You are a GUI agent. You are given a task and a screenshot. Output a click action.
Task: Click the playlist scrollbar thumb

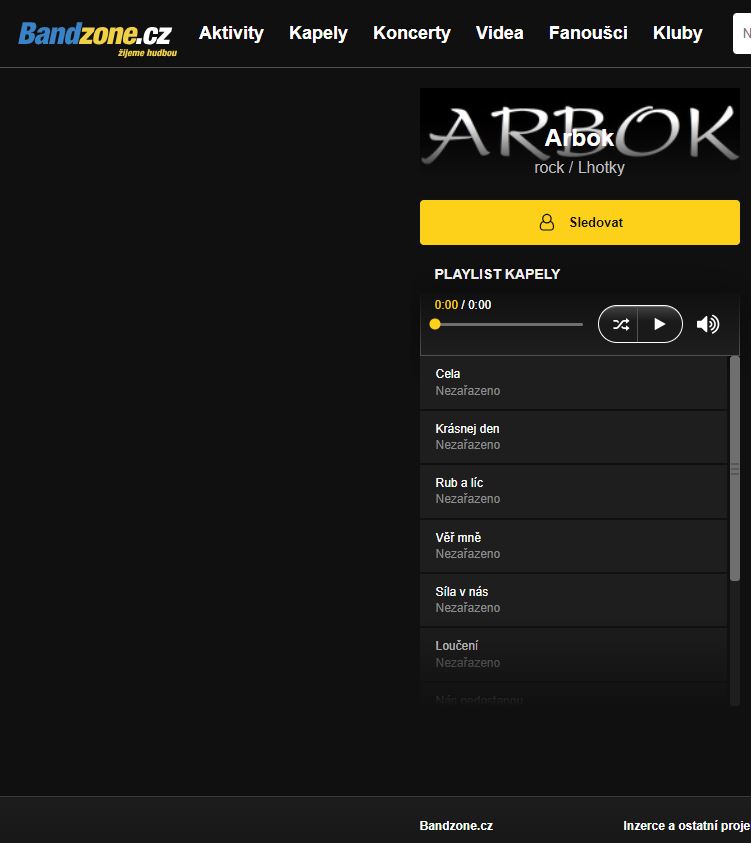pyautogui.click(x=734, y=469)
